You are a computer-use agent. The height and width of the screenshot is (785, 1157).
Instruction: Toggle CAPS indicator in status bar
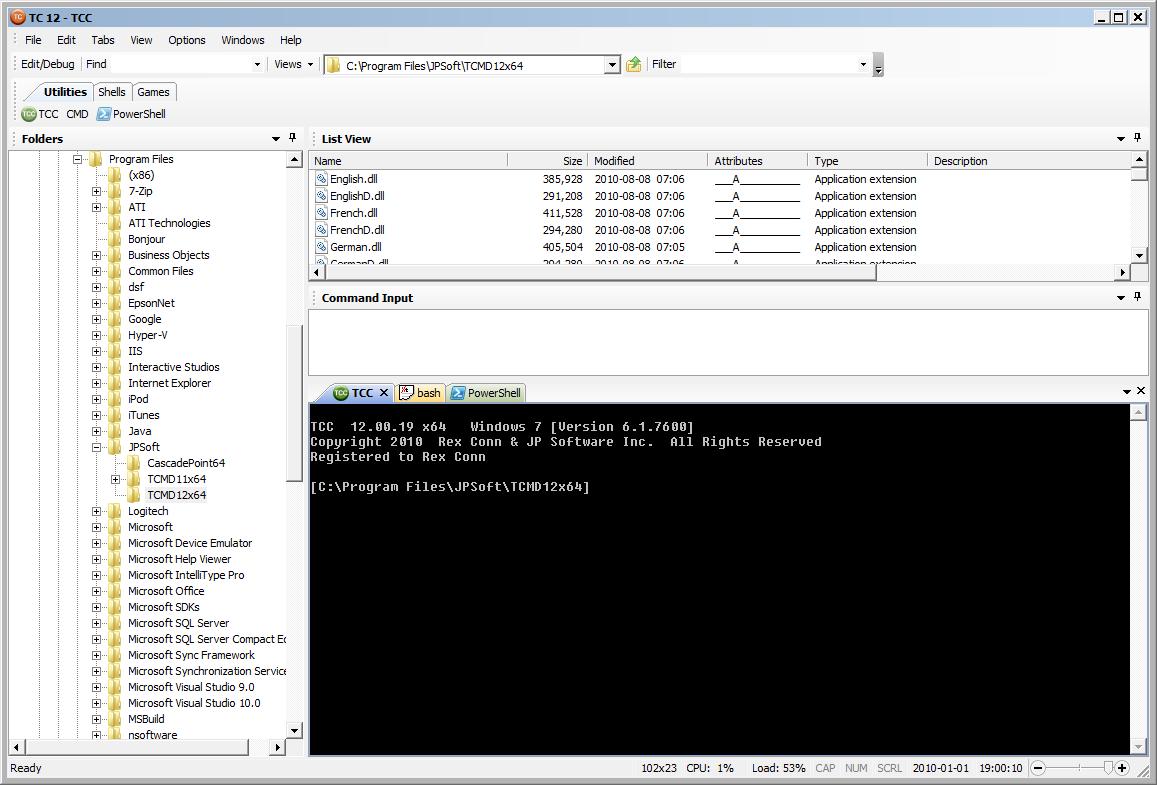click(x=825, y=768)
